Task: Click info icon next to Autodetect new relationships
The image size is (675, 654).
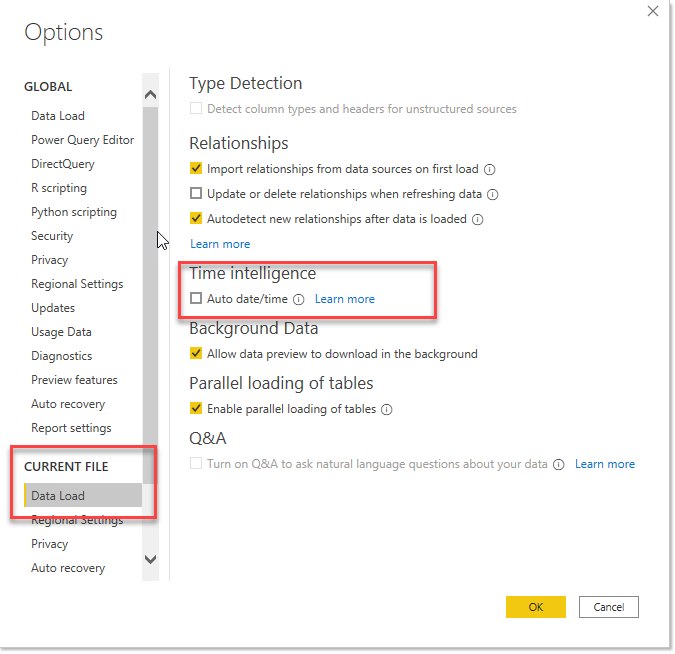Action: (x=477, y=220)
